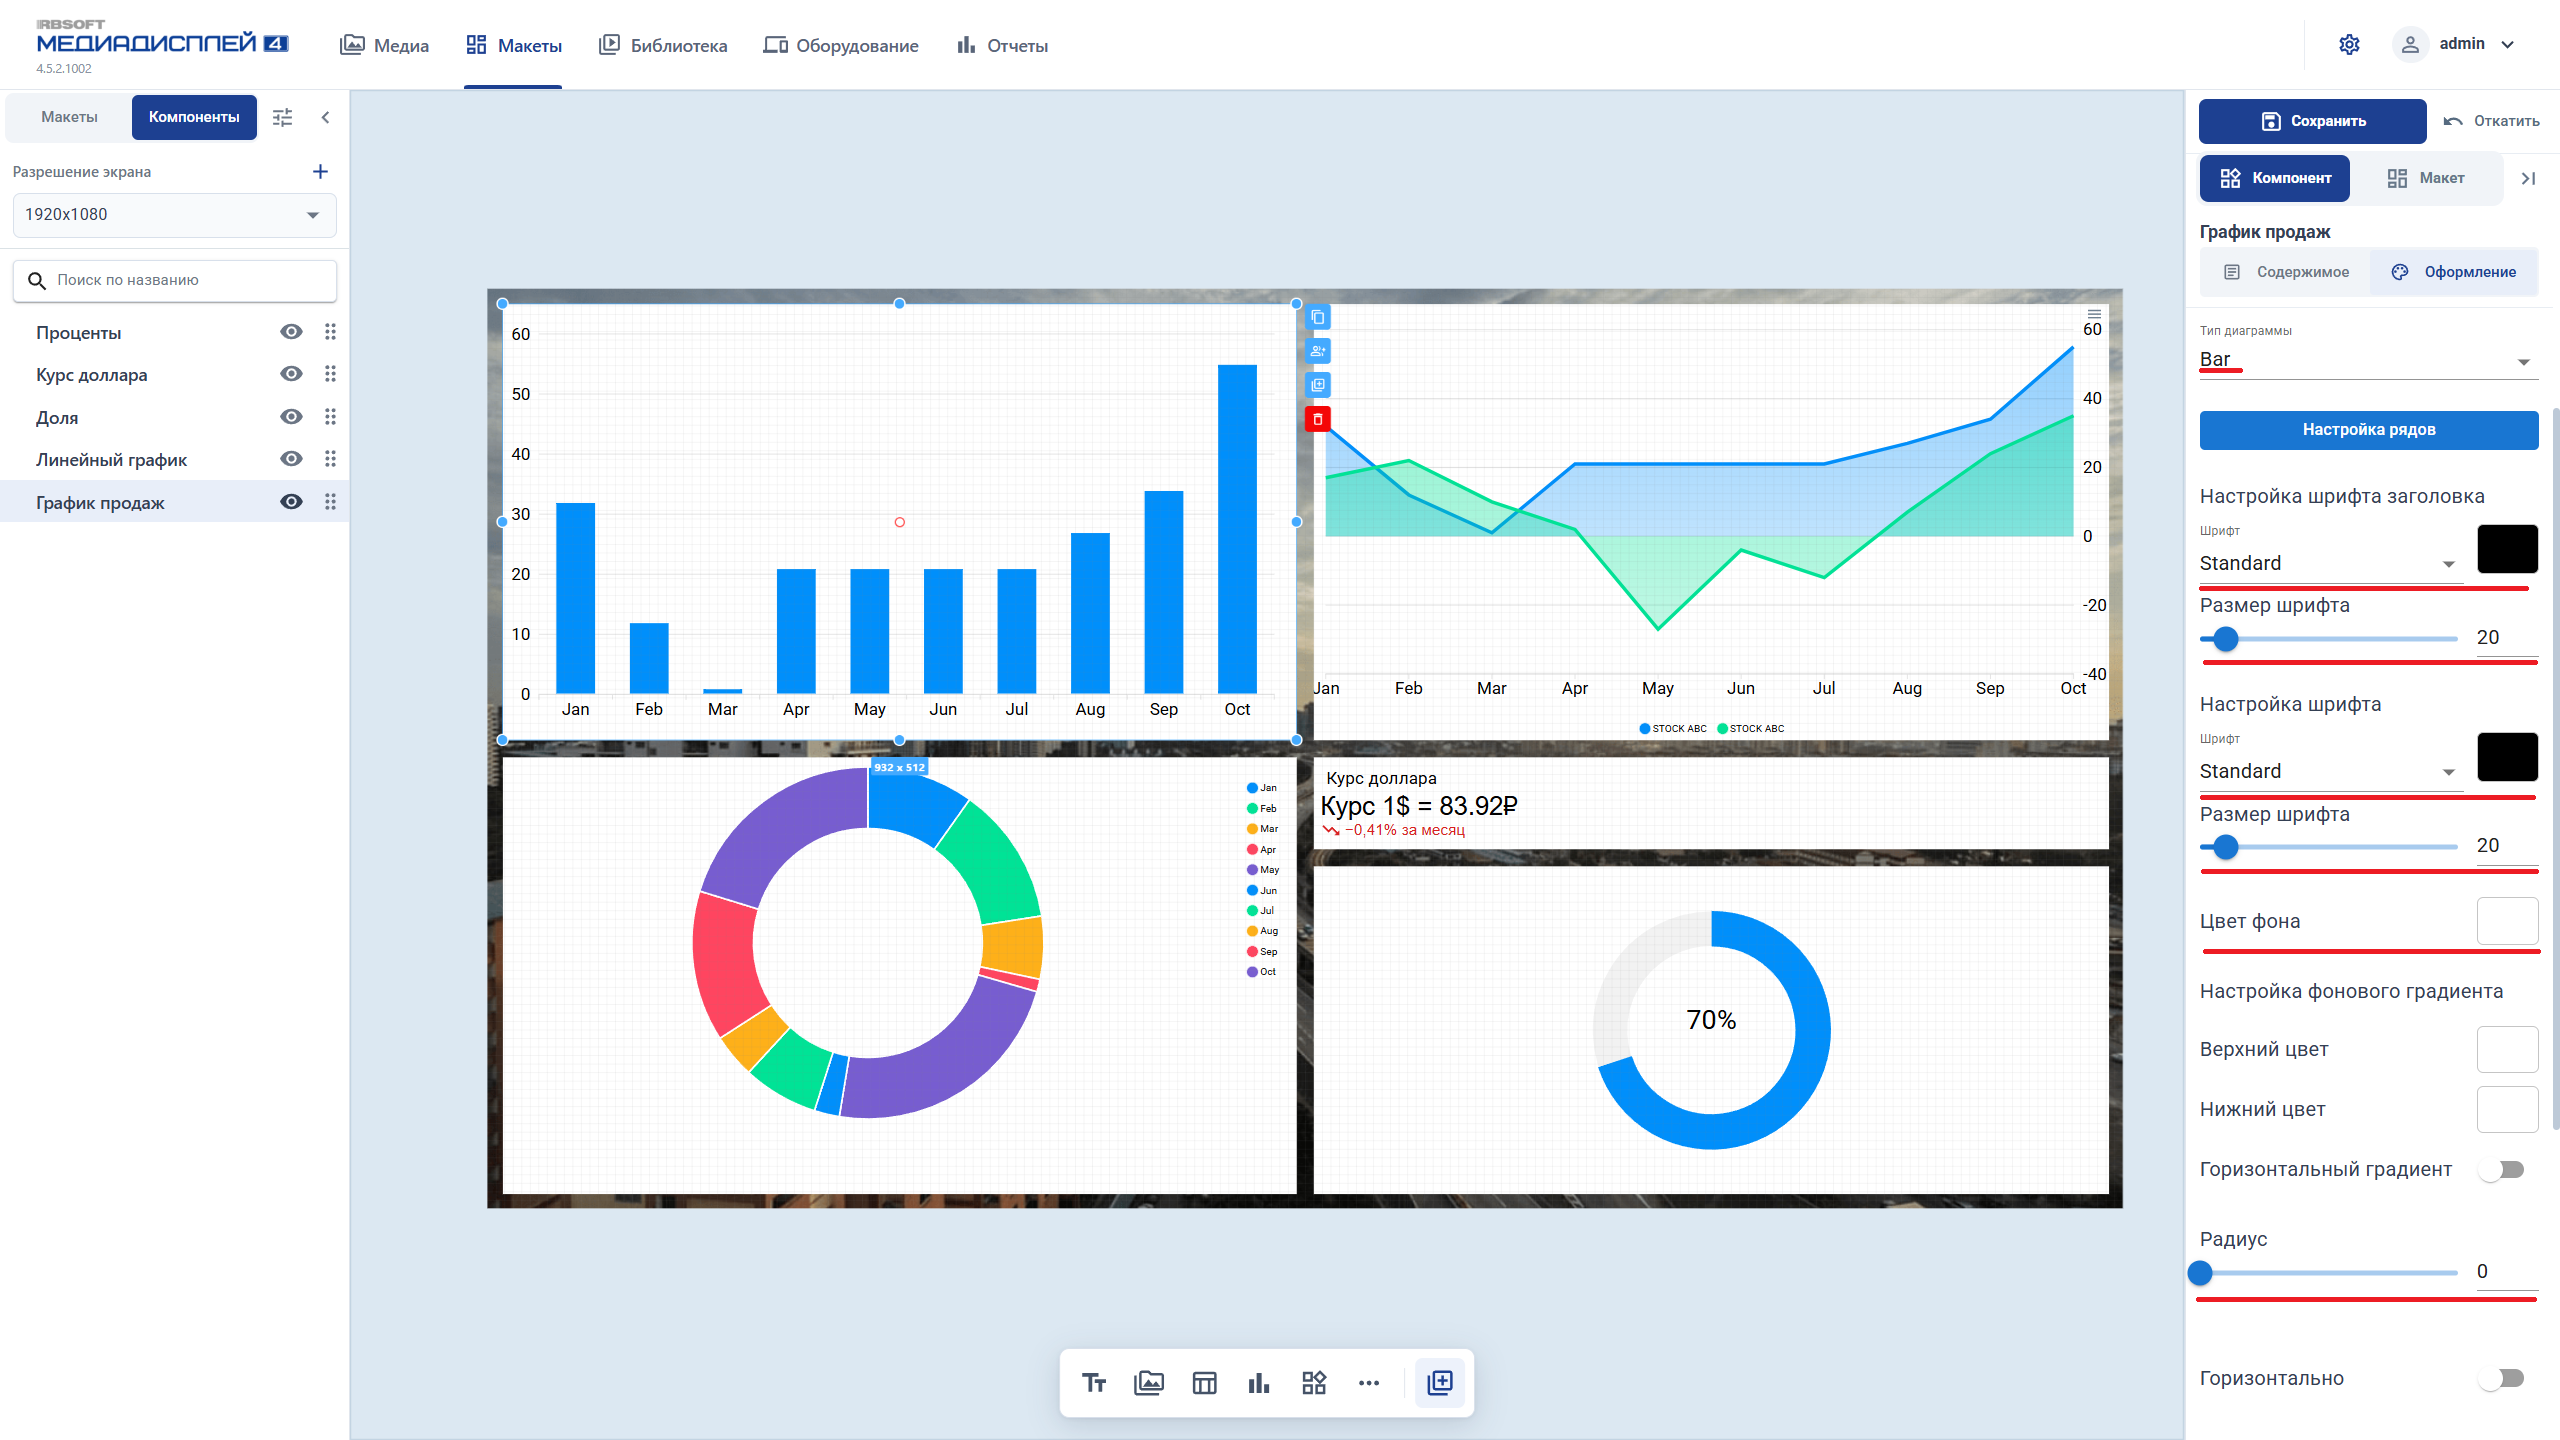Open the Цвет фона color swatch
2560x1440 pixels.
coord(2507,921)
